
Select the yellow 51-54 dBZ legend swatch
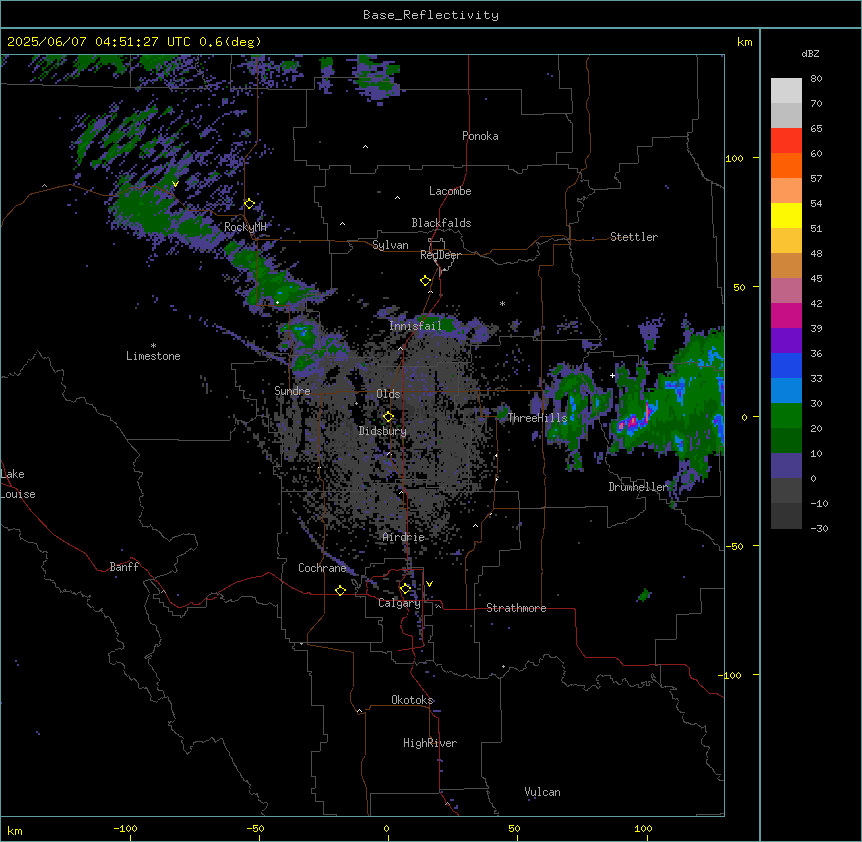coord(786,215)
